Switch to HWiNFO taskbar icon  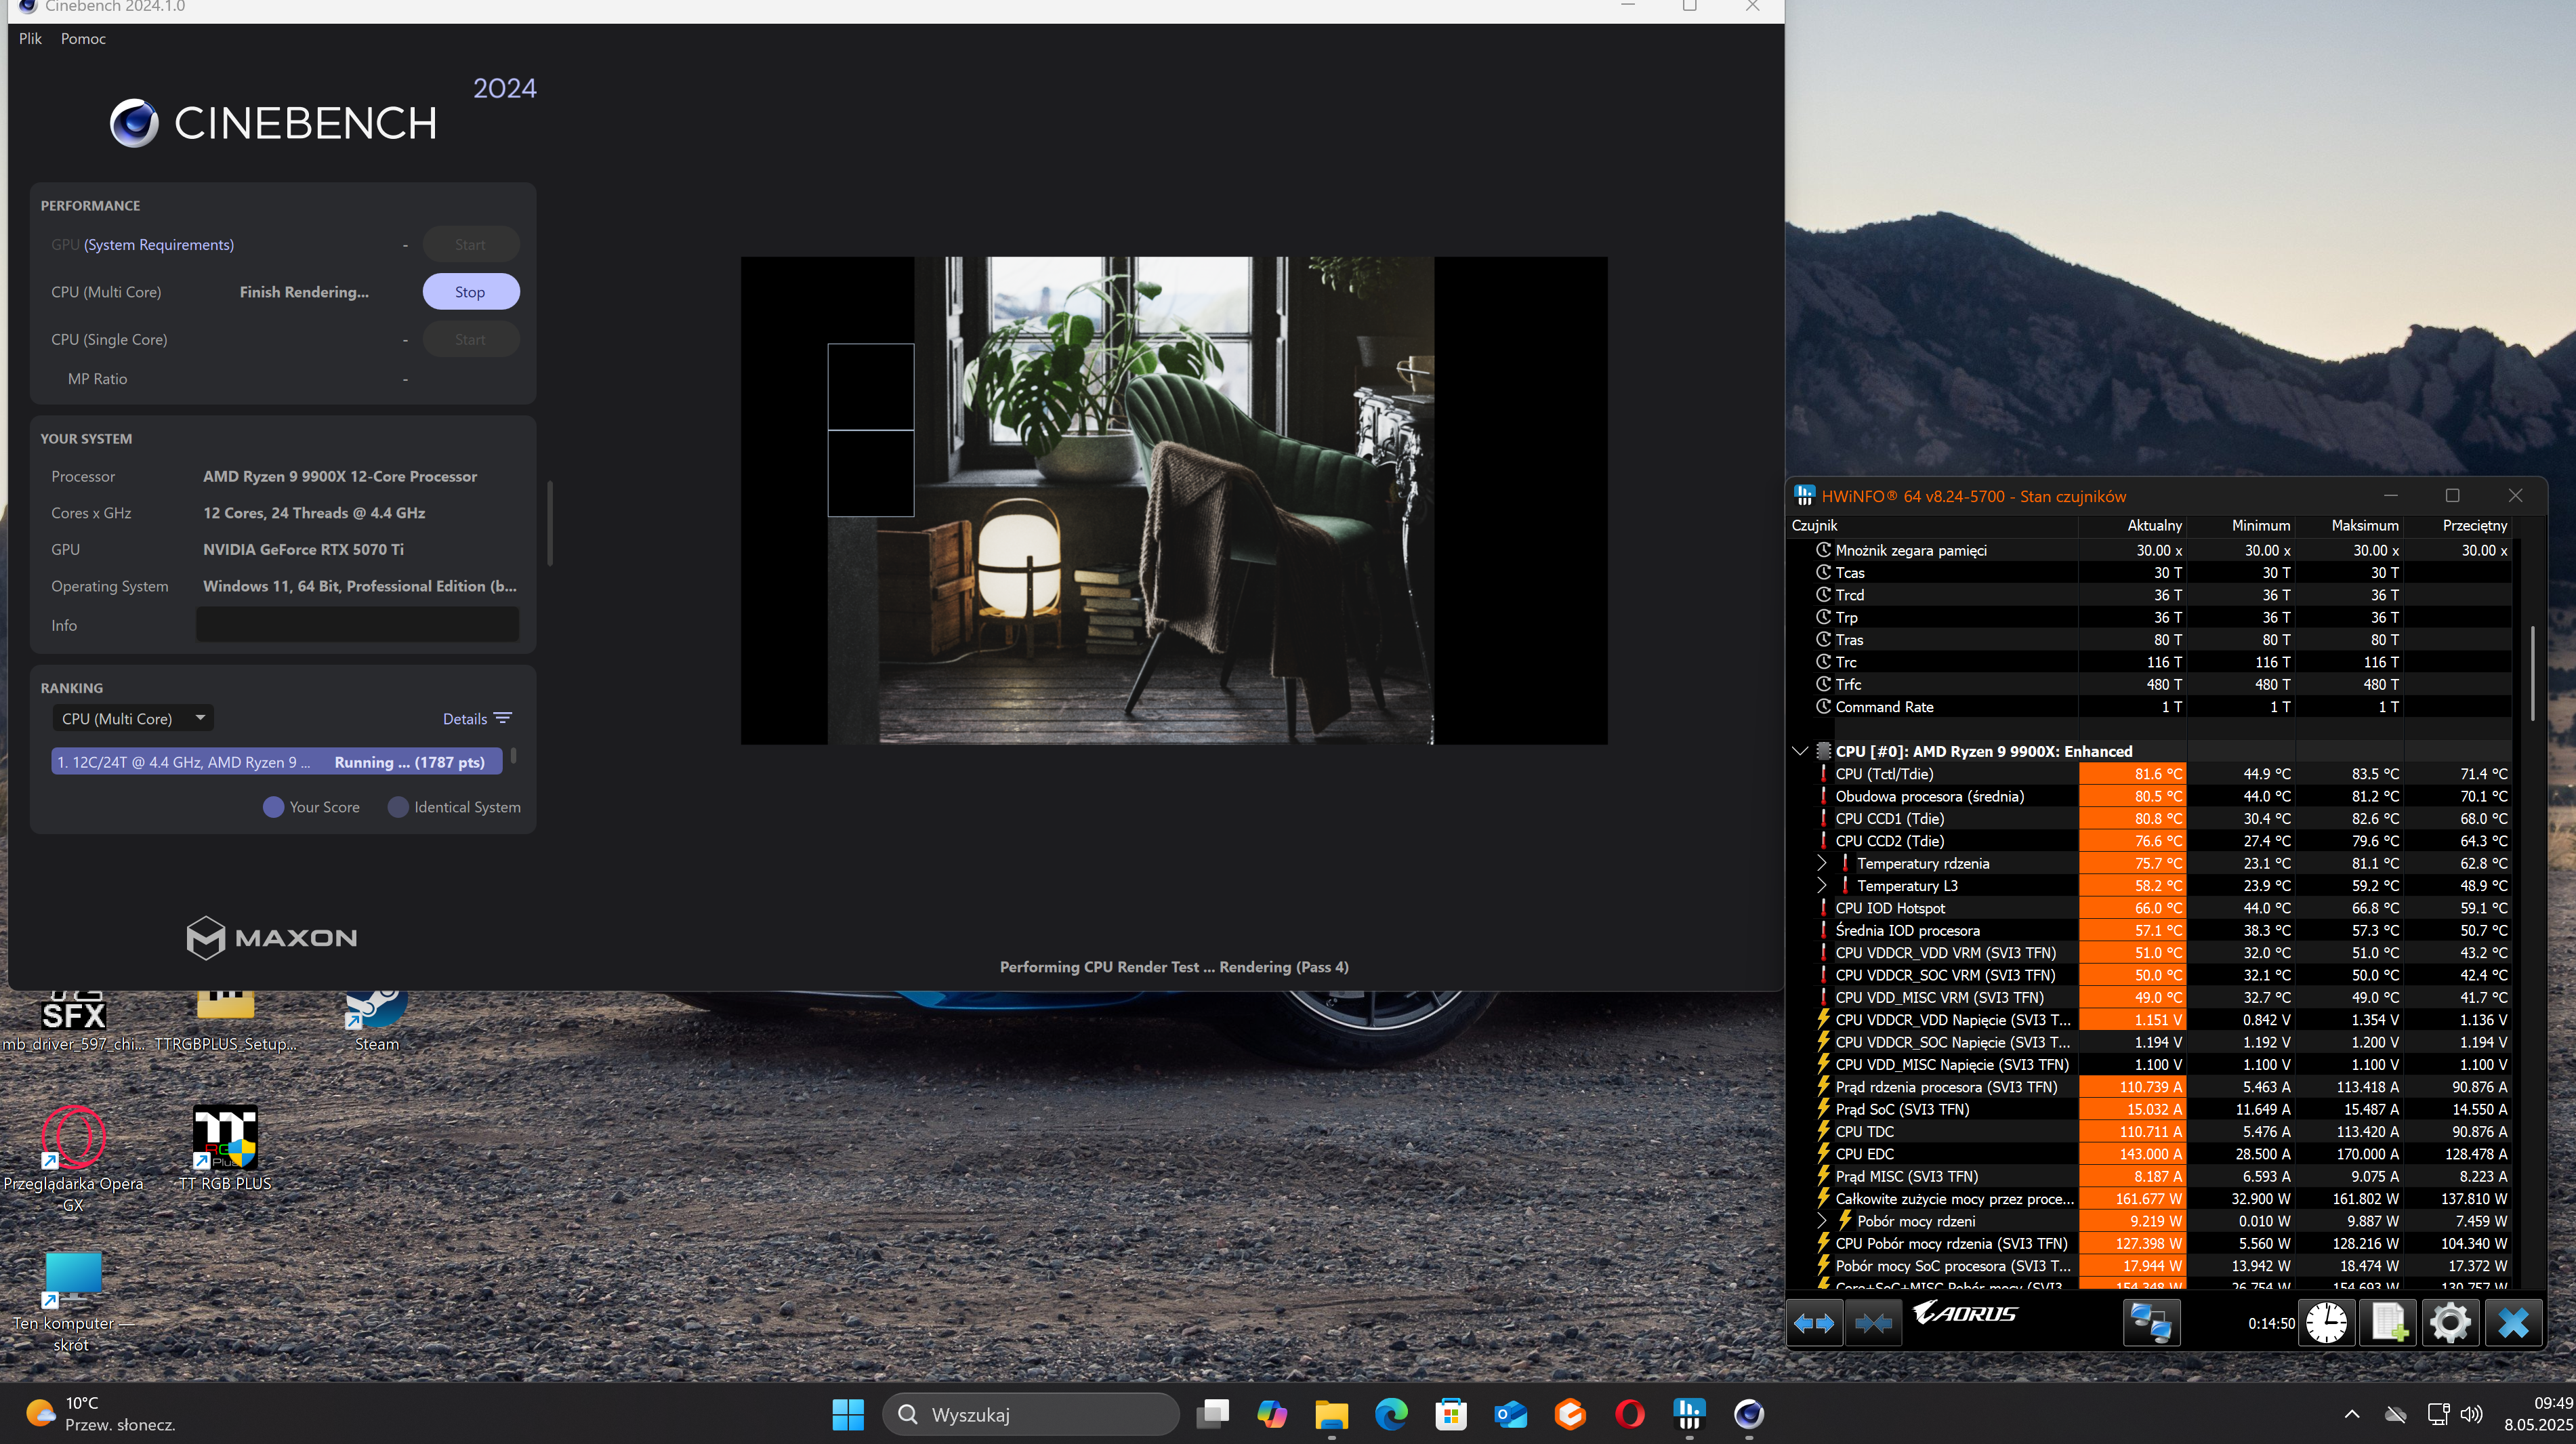[1689, 1414]
